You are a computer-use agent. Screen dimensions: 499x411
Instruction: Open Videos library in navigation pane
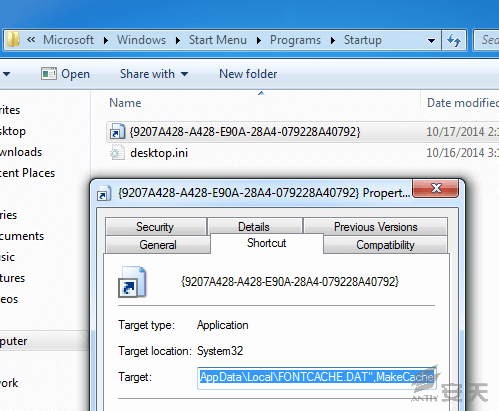pos(9,299)
